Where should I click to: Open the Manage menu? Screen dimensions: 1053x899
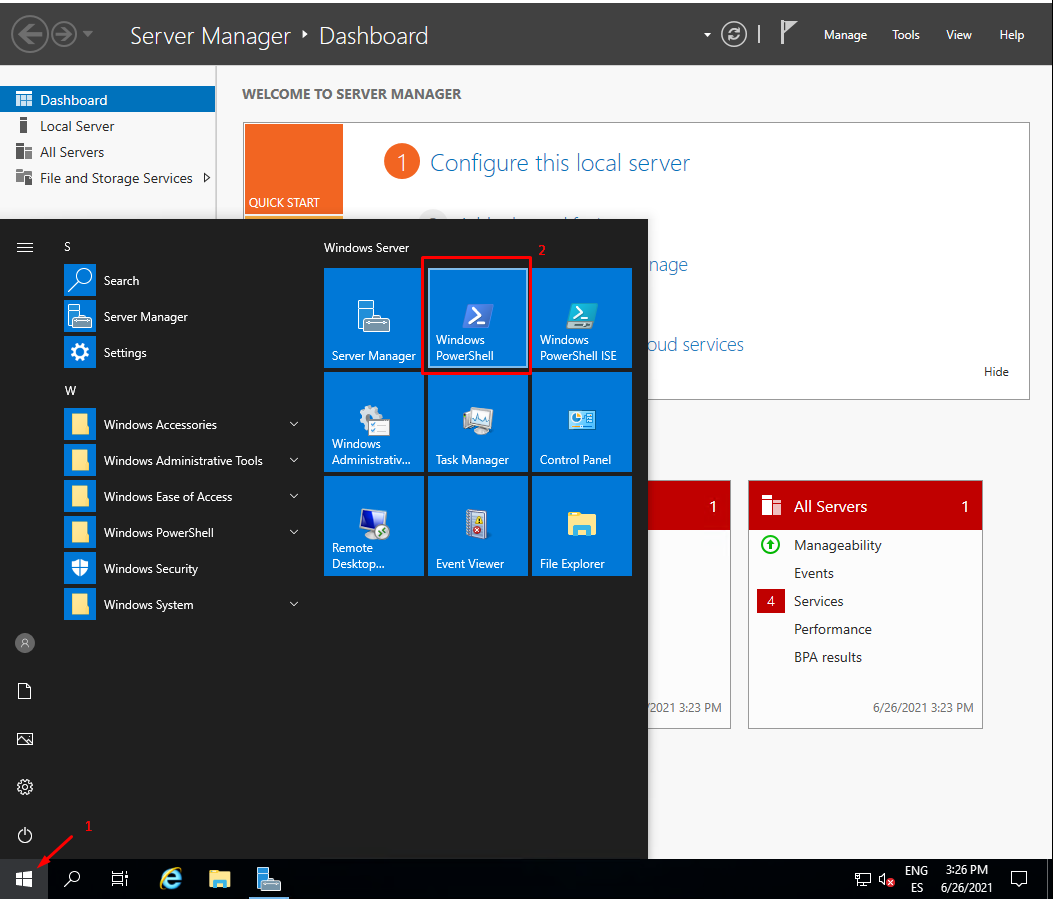pyautogui.click(x=845, y=35)
